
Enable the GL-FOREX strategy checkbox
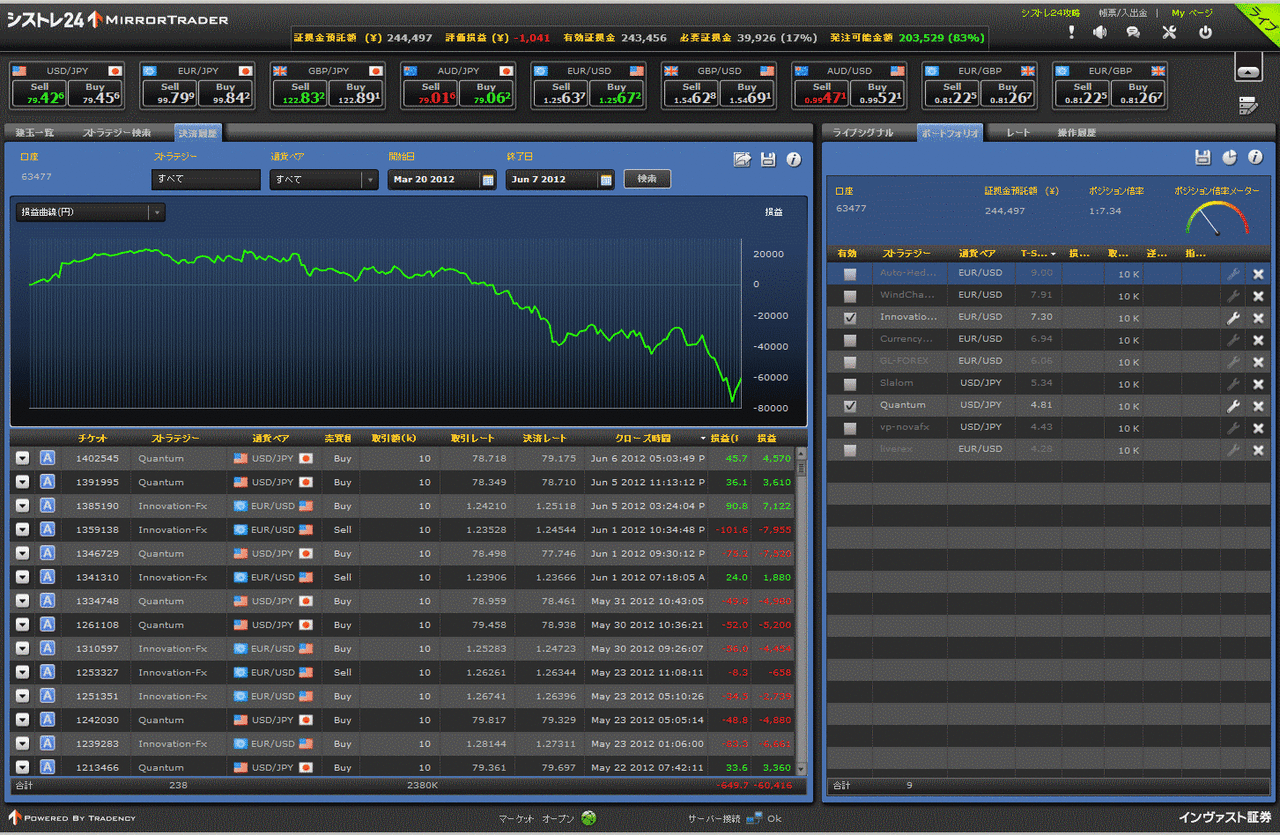pyautogui.click(x=850, y=362)
